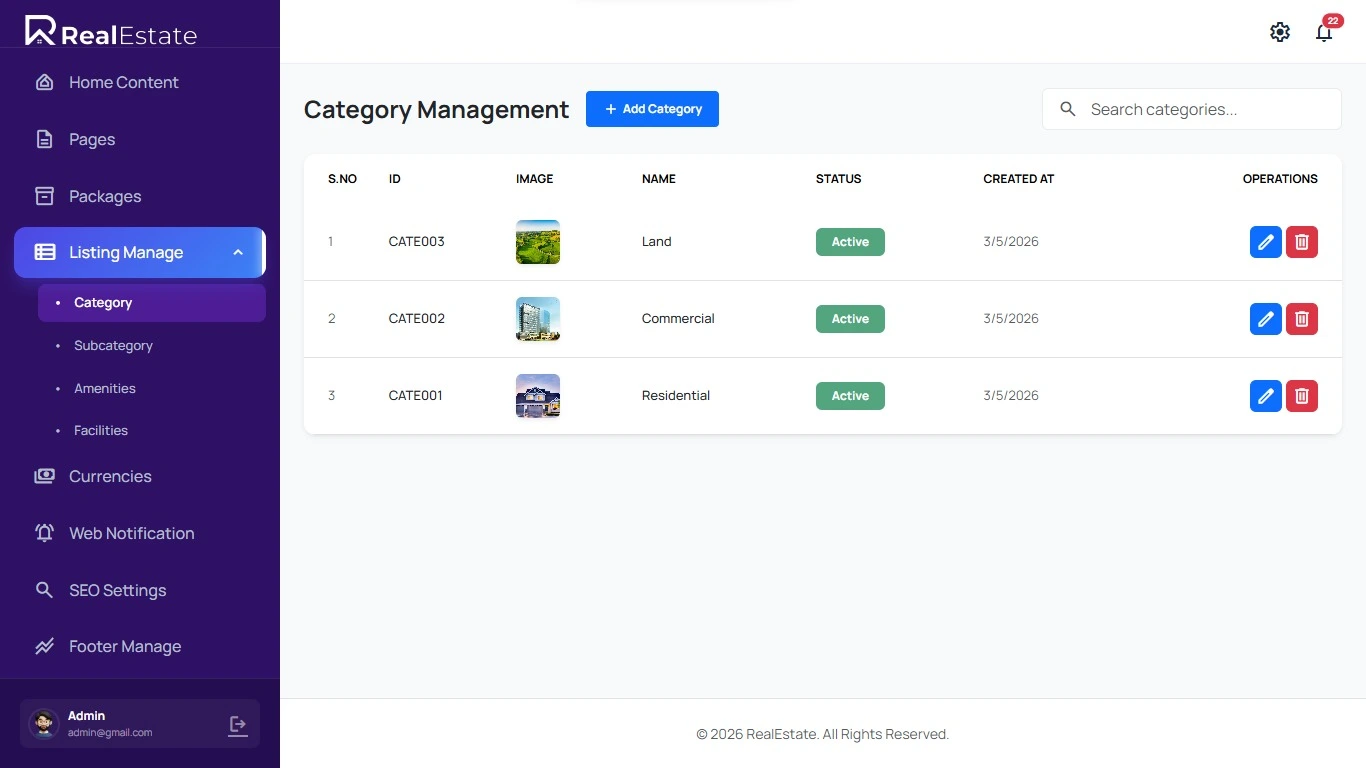
Task: Toggle the Active status of Commercial
Action: click(x=850, y=319)
